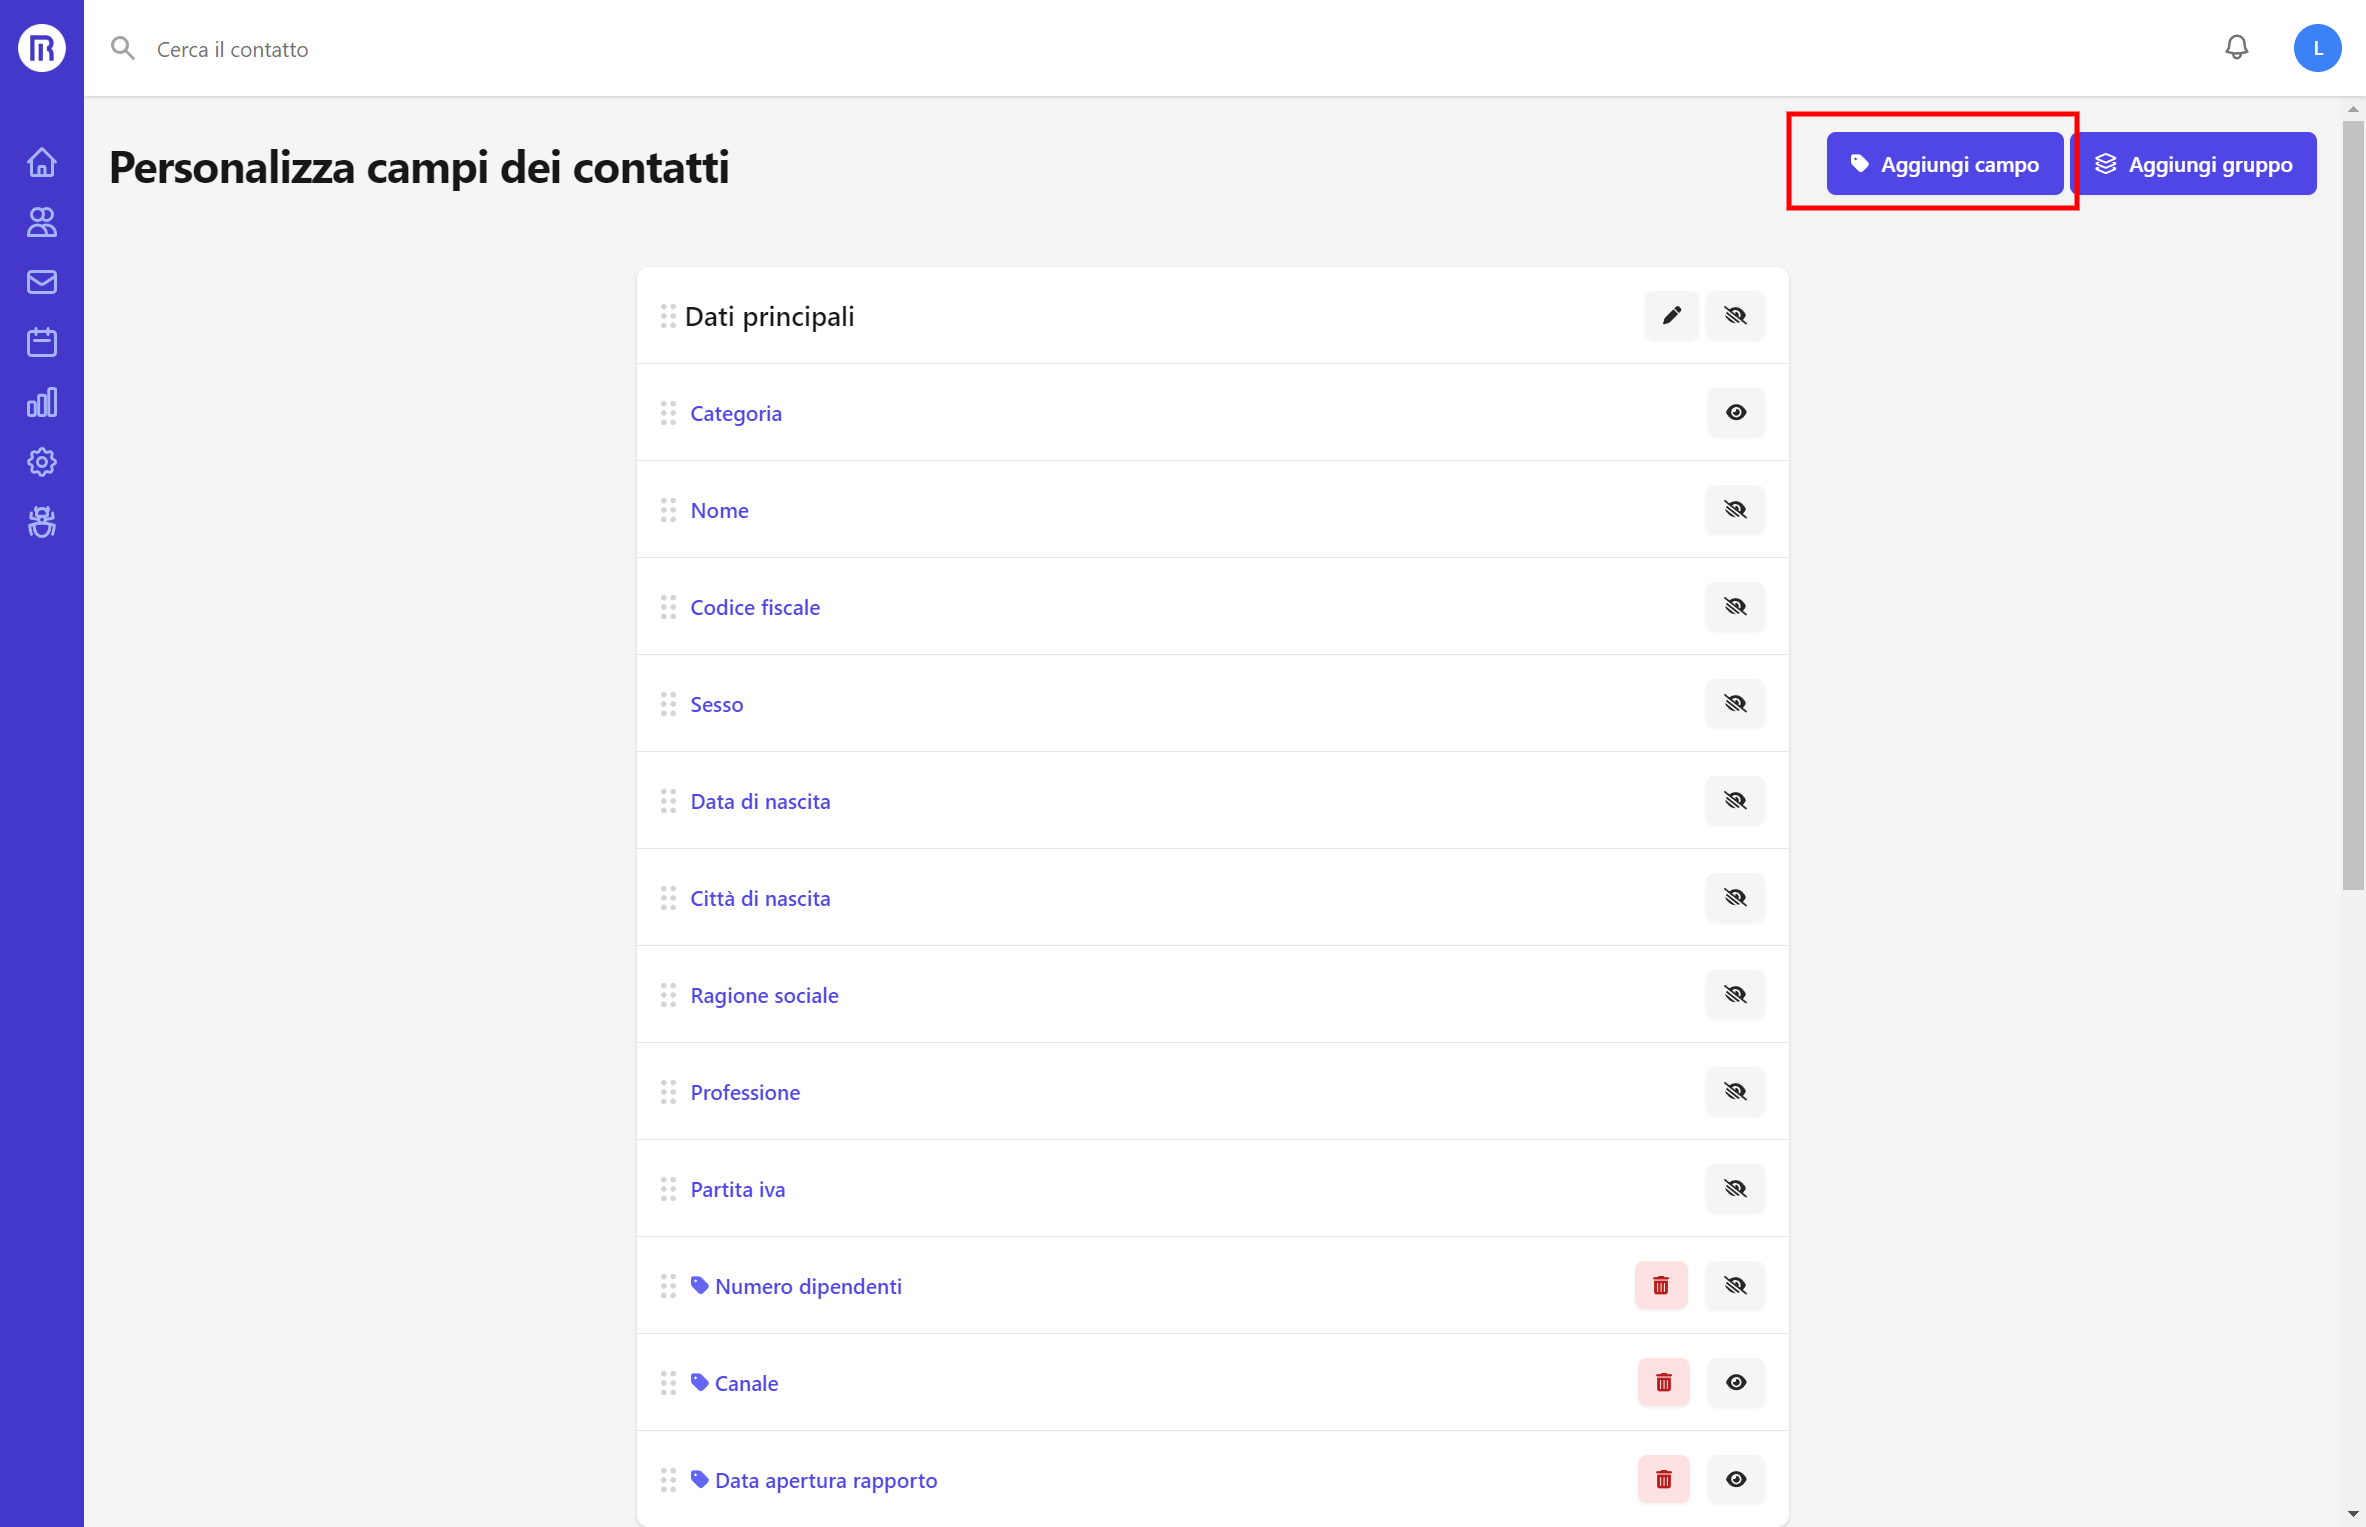The width and height of the screenshot is (2366, 1527).
Task: Click the Aggiungi campo button
Action: 1944,163
